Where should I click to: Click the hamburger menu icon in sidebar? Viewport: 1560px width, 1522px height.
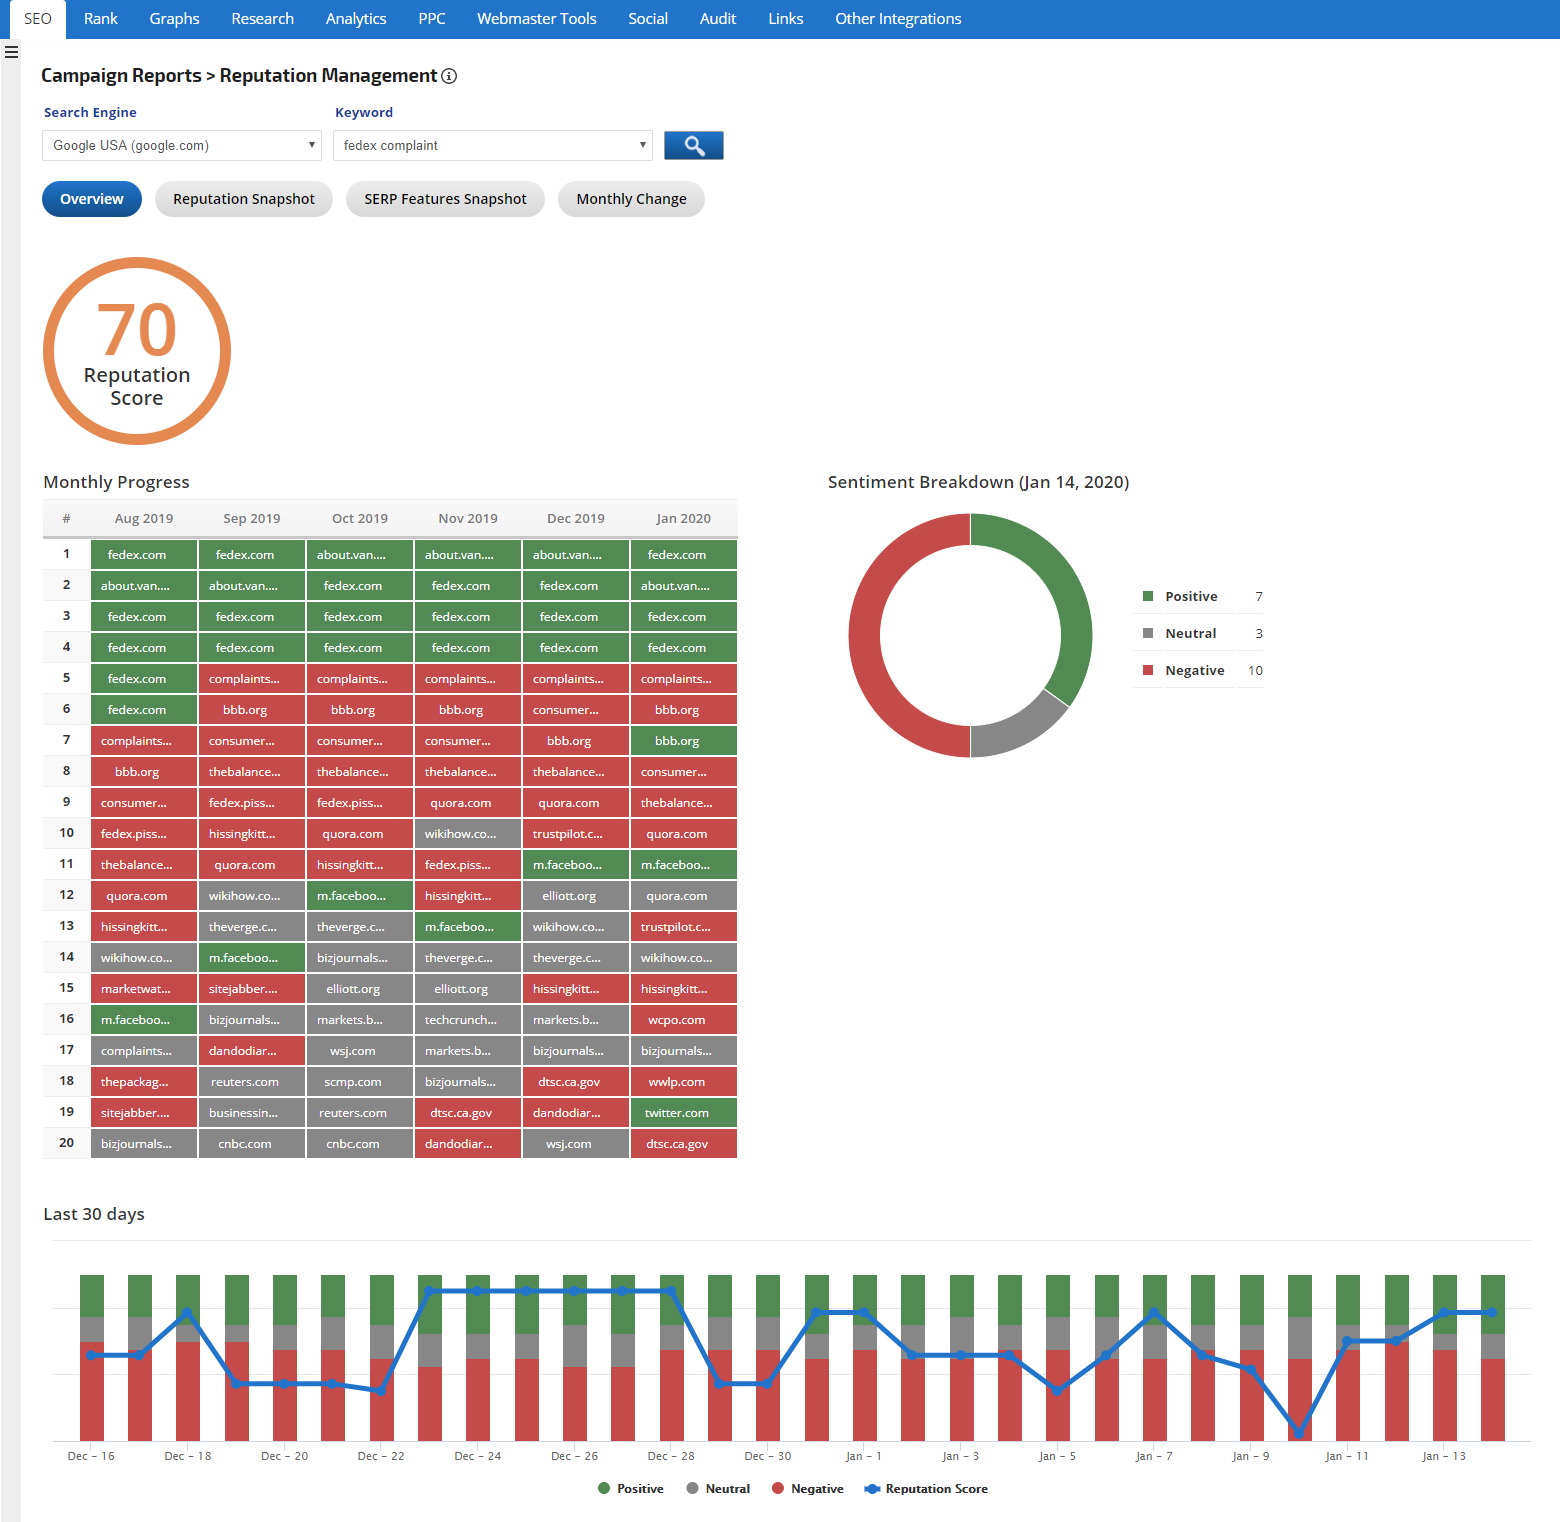(11, 52)
